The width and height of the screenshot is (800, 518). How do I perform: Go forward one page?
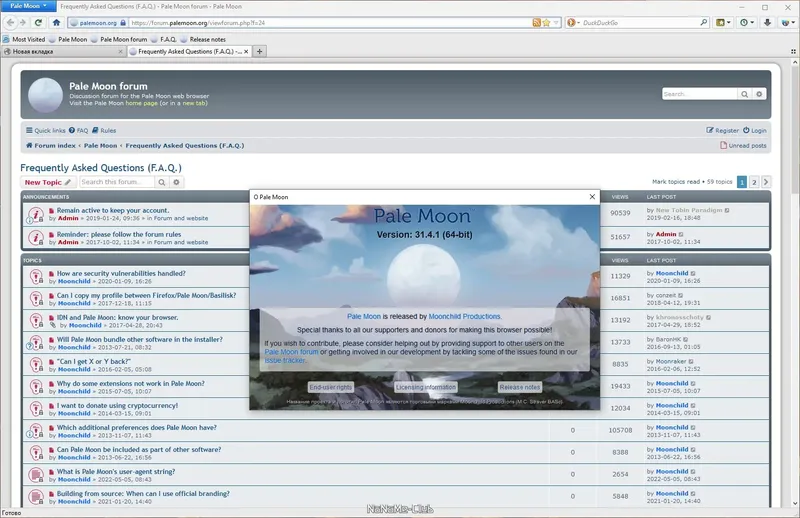(x=22, y=22)
